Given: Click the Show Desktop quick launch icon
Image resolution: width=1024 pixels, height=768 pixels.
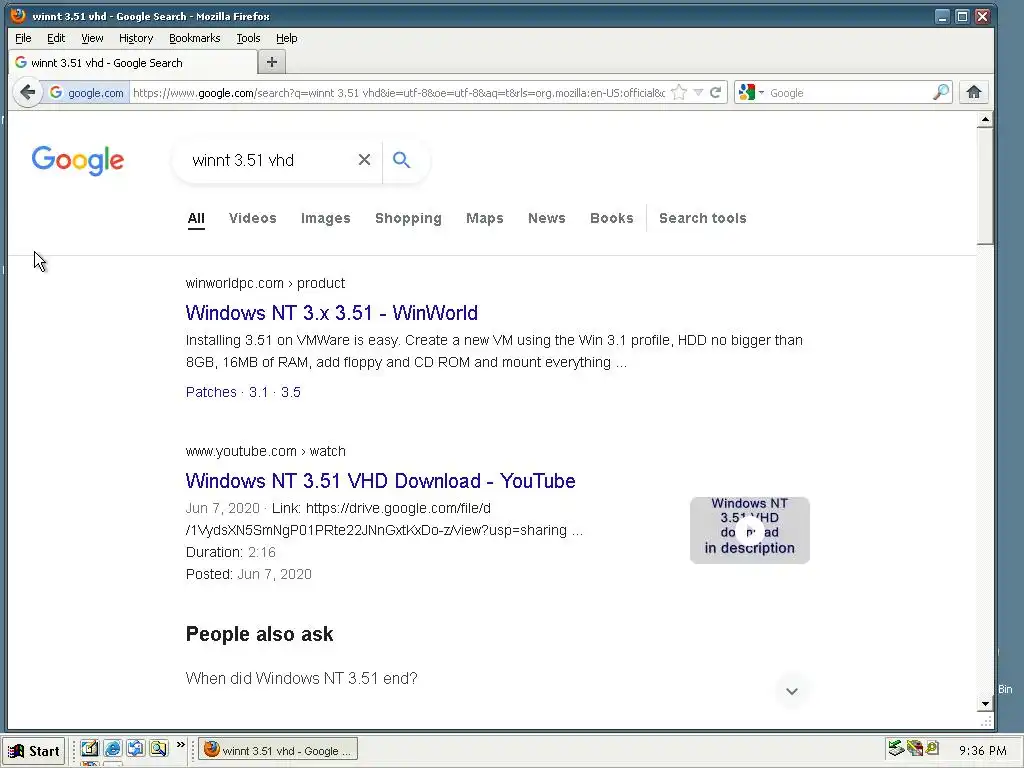Looking at the screenshot, I should click(x=89, y=748).
